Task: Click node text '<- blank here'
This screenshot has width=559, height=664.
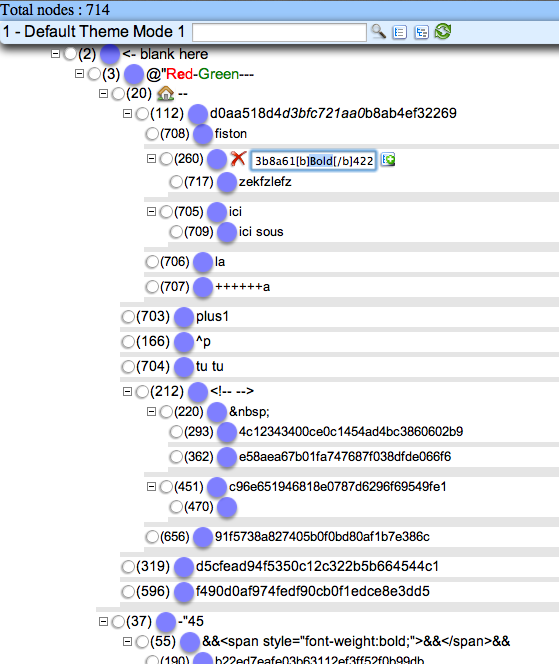Action: click(165, 54)
